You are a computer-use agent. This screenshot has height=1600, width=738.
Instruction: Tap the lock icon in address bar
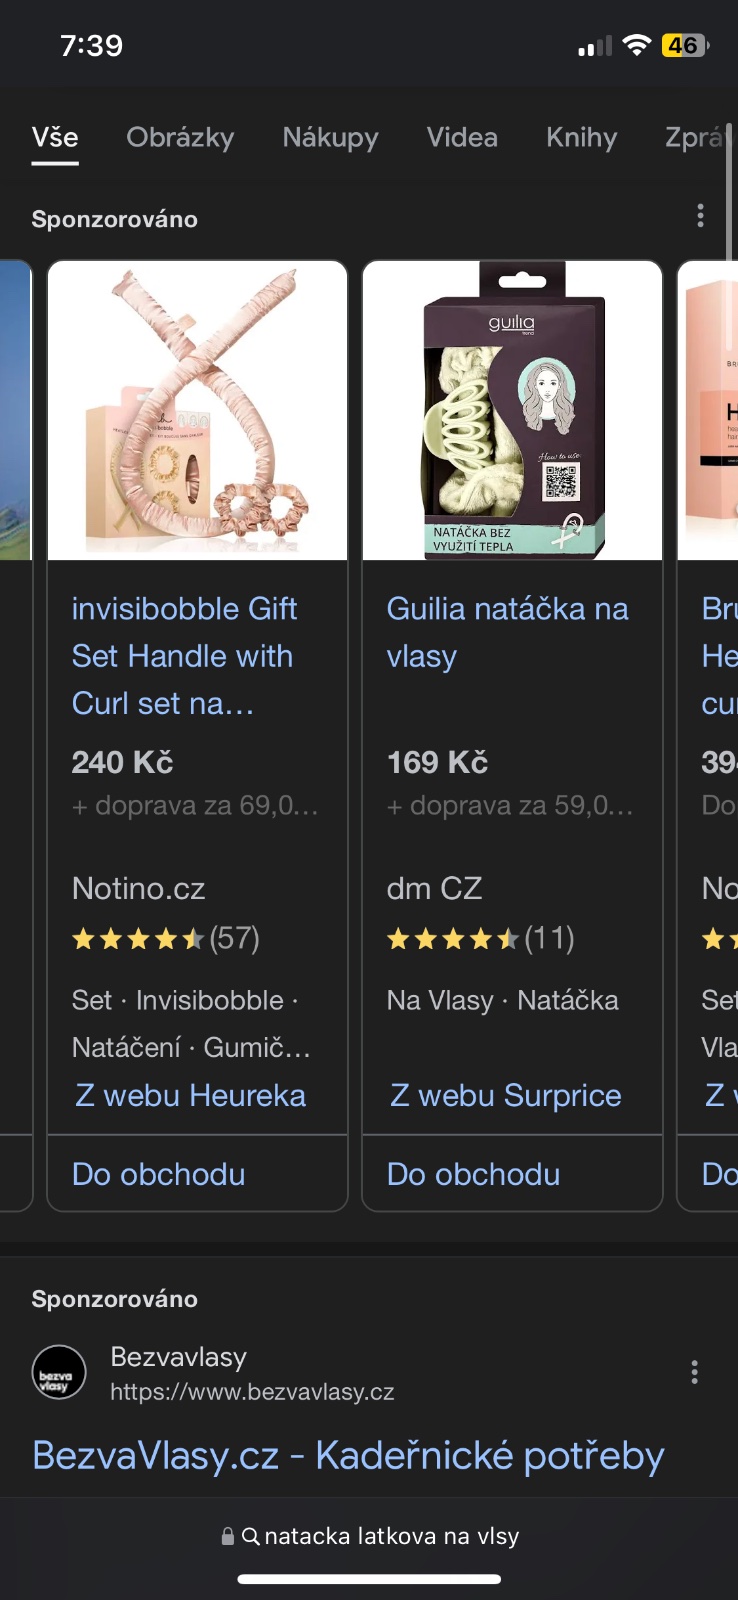point(228,1536)
